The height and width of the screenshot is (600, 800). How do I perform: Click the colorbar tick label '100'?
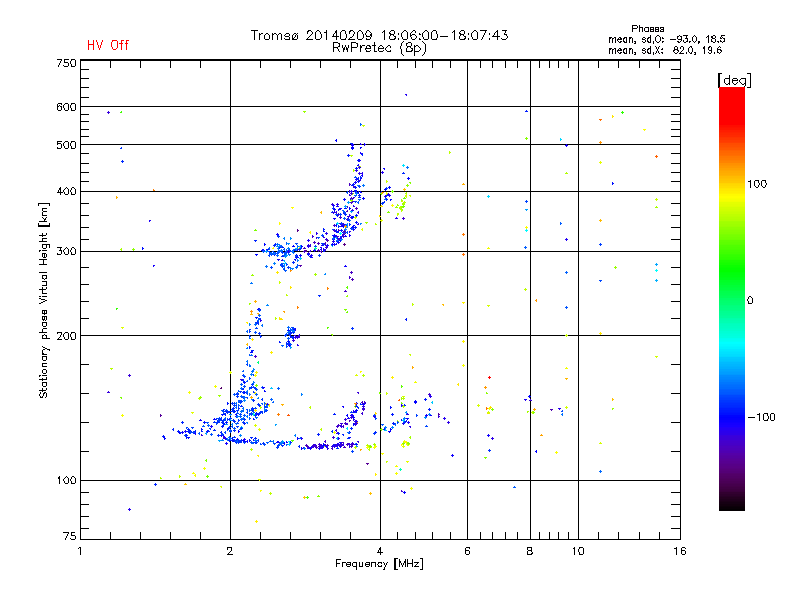click(757, 184)
